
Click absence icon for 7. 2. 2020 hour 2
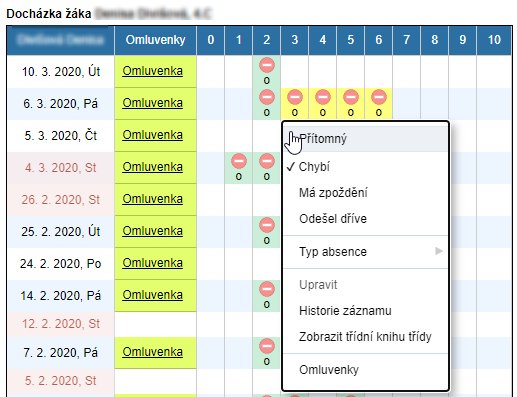click(x=267, y=346)
